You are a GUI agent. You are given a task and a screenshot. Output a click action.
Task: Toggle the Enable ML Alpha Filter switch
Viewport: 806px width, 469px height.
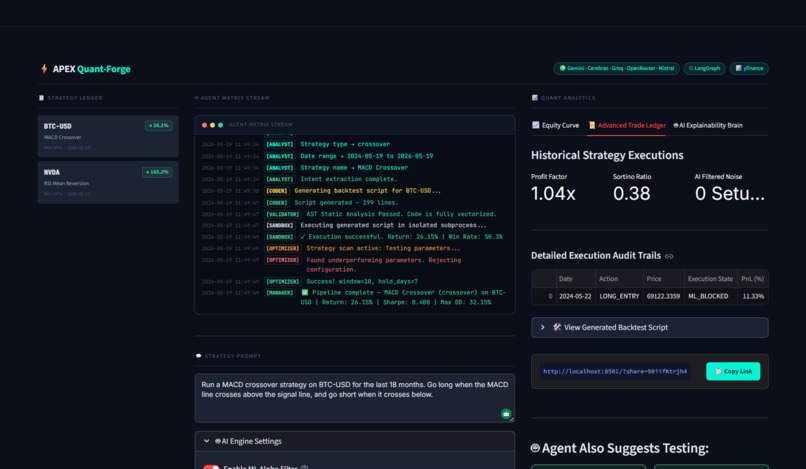click(x=211, y=467)
